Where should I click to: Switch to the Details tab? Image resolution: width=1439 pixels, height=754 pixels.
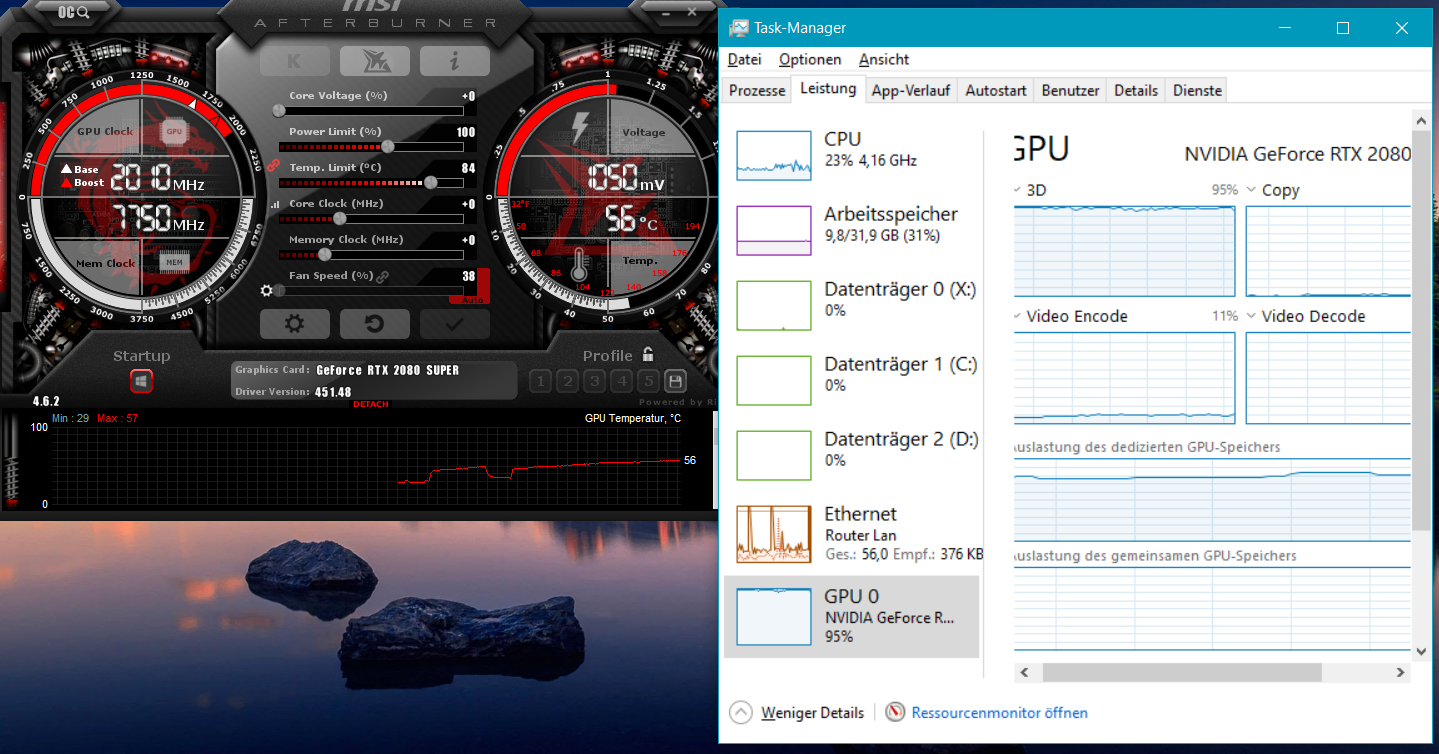(x=1136, y=90)
